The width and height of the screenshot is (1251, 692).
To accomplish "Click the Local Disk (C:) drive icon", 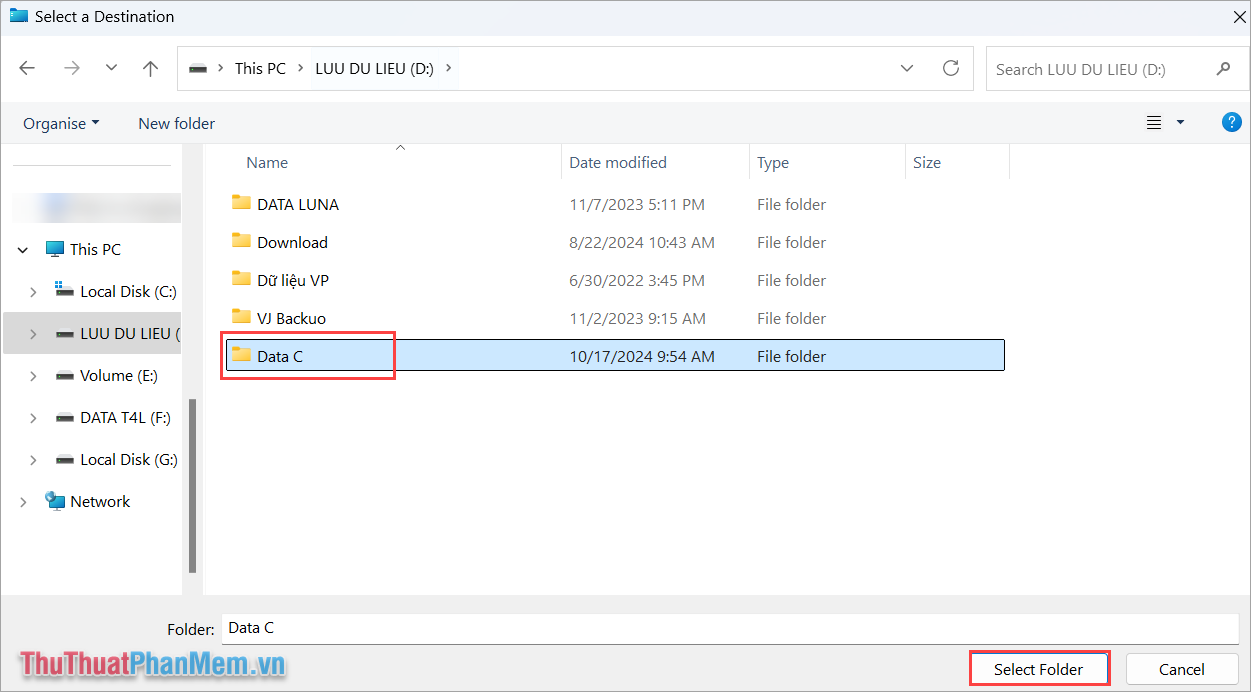I will (65, 291).
